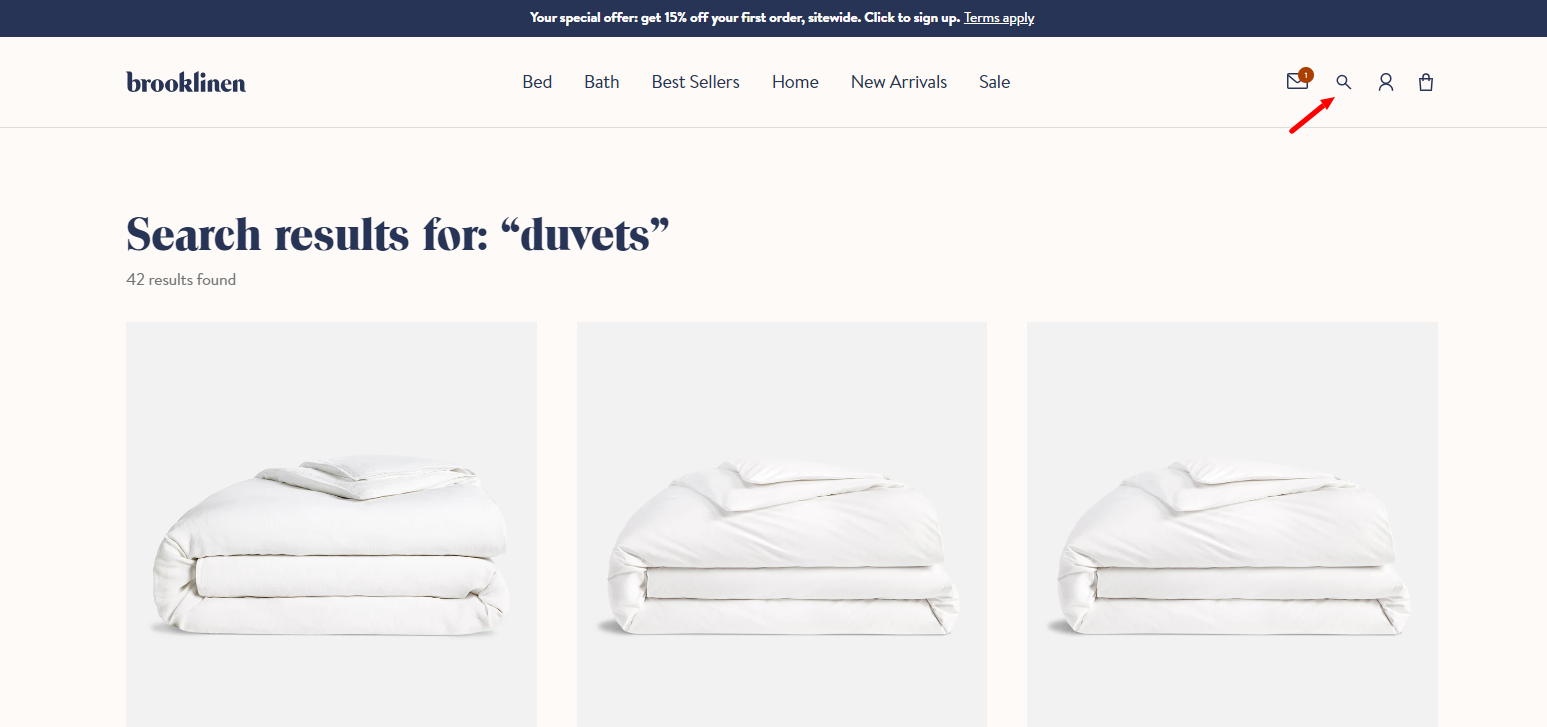Screen dimensions: 1547x727
Task: Open the Bed menu
Action: click(x=537, y=82)
